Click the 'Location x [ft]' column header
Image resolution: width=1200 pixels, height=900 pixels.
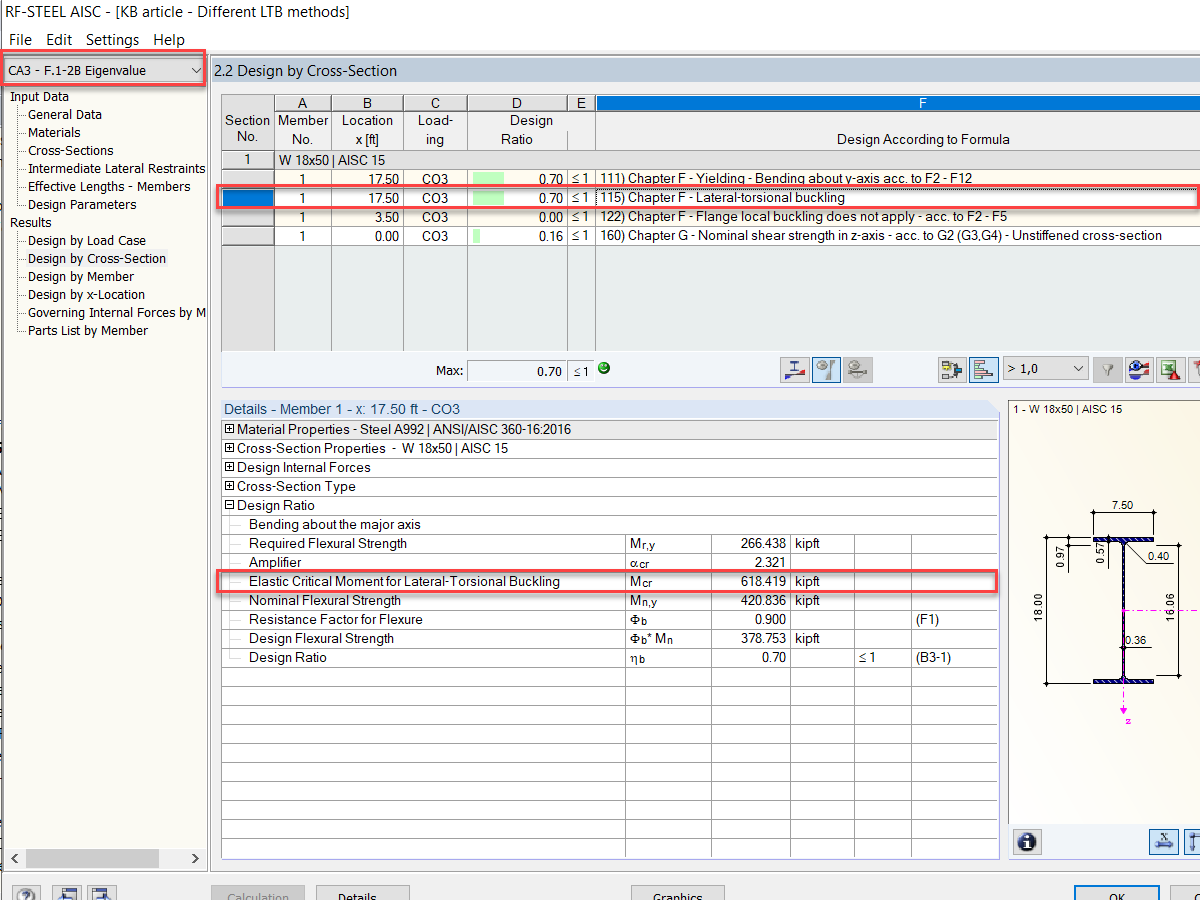coord(367,130)
